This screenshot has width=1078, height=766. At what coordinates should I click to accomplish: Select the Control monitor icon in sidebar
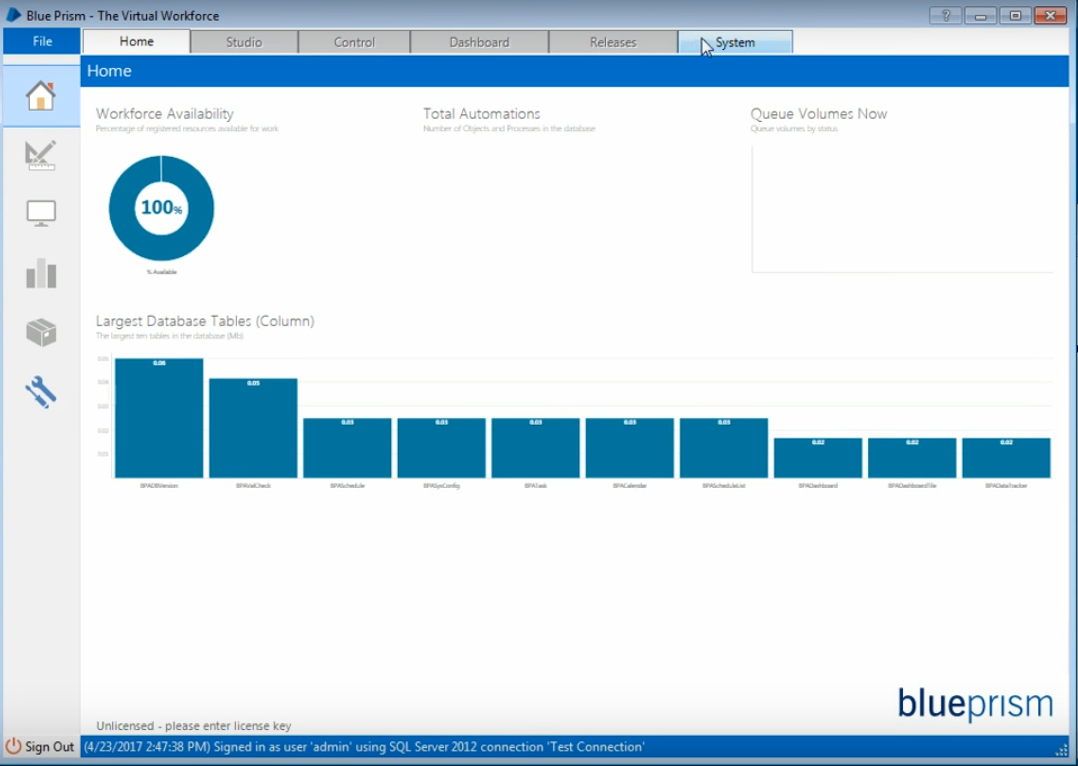click(x=40, y=213)
